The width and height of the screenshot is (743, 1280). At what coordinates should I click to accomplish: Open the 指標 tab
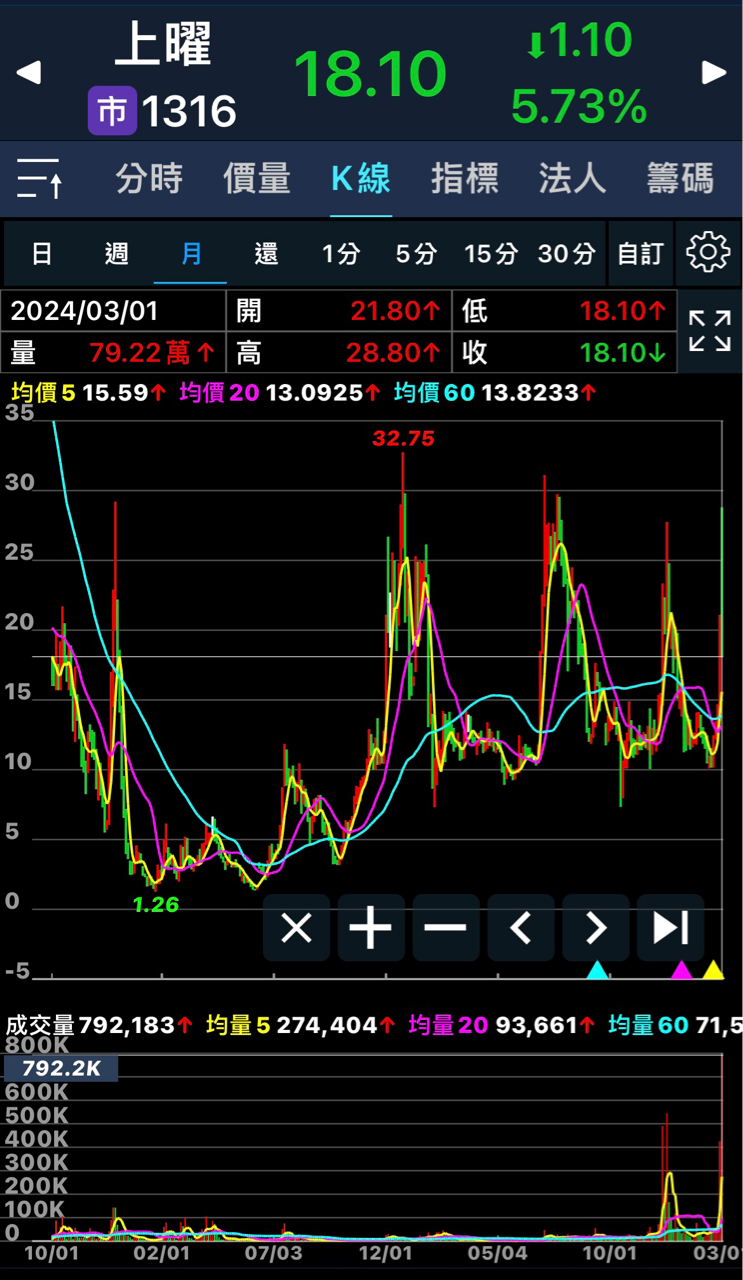pos(464,179)
